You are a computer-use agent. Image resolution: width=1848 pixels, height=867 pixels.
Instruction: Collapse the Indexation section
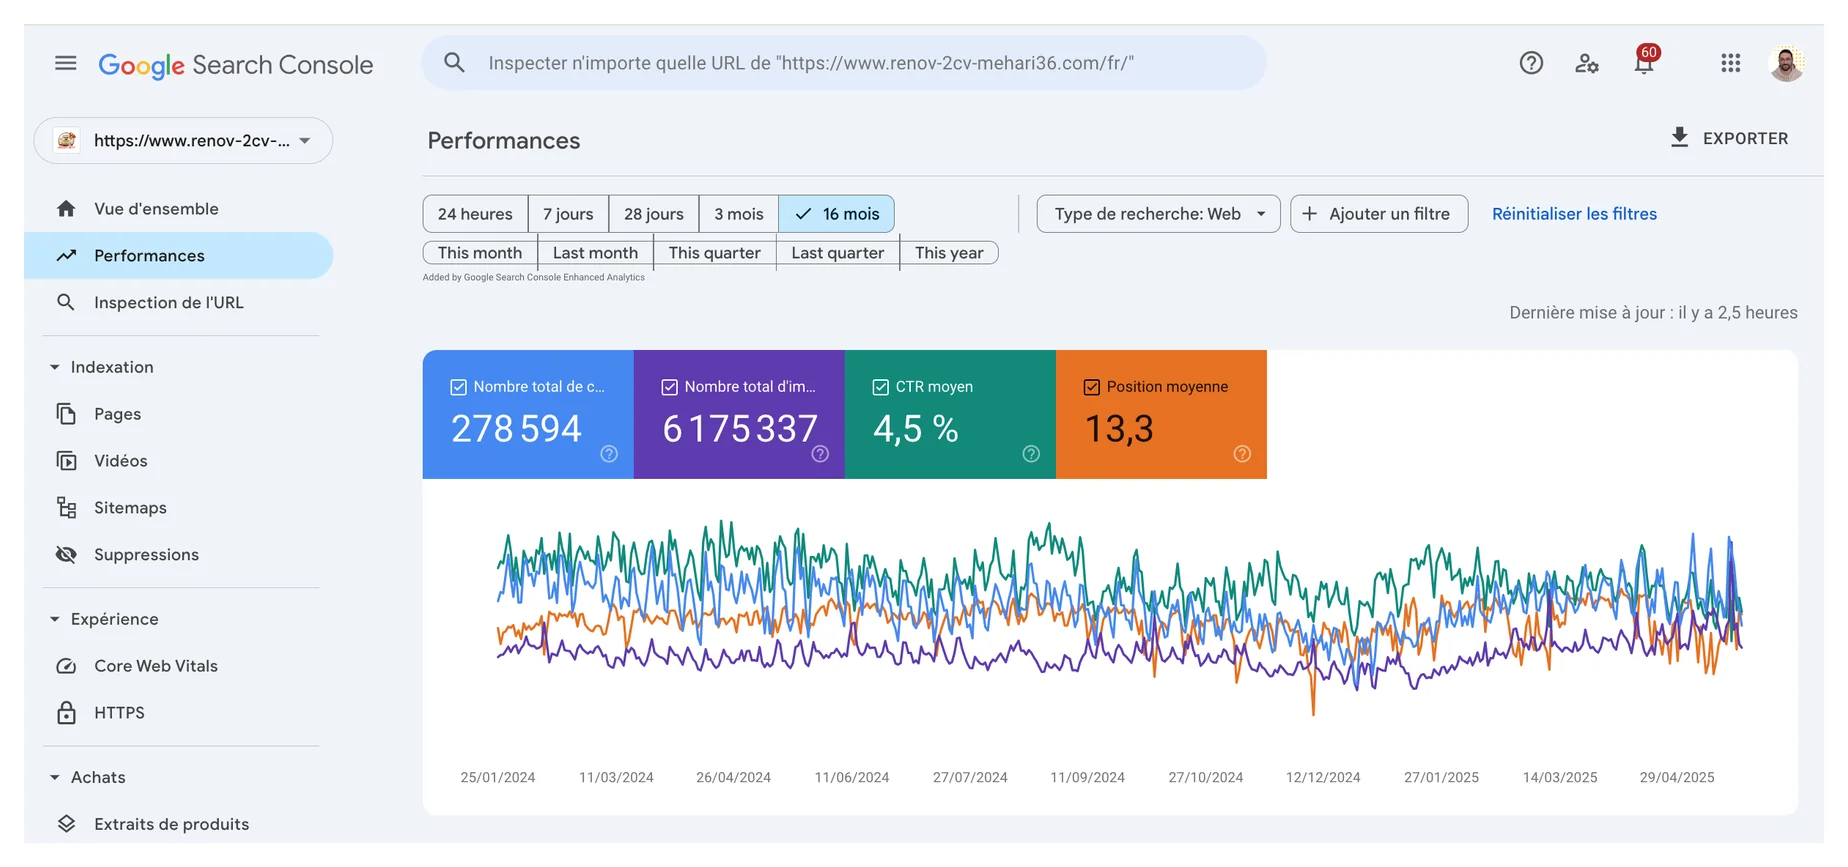point(55,367)
